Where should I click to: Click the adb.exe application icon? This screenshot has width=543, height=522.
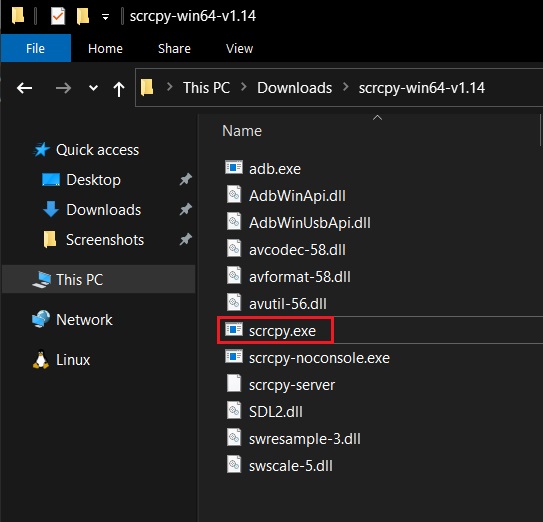234,167
